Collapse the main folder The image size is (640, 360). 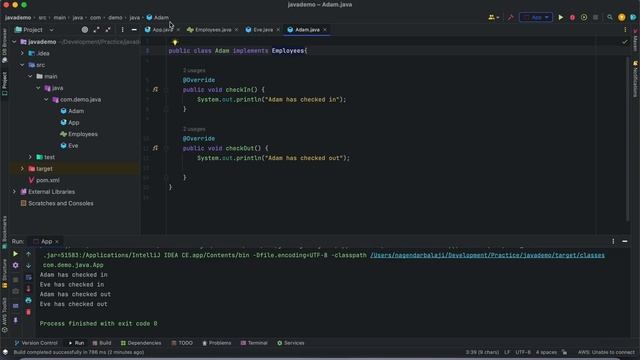pos(30,76)
